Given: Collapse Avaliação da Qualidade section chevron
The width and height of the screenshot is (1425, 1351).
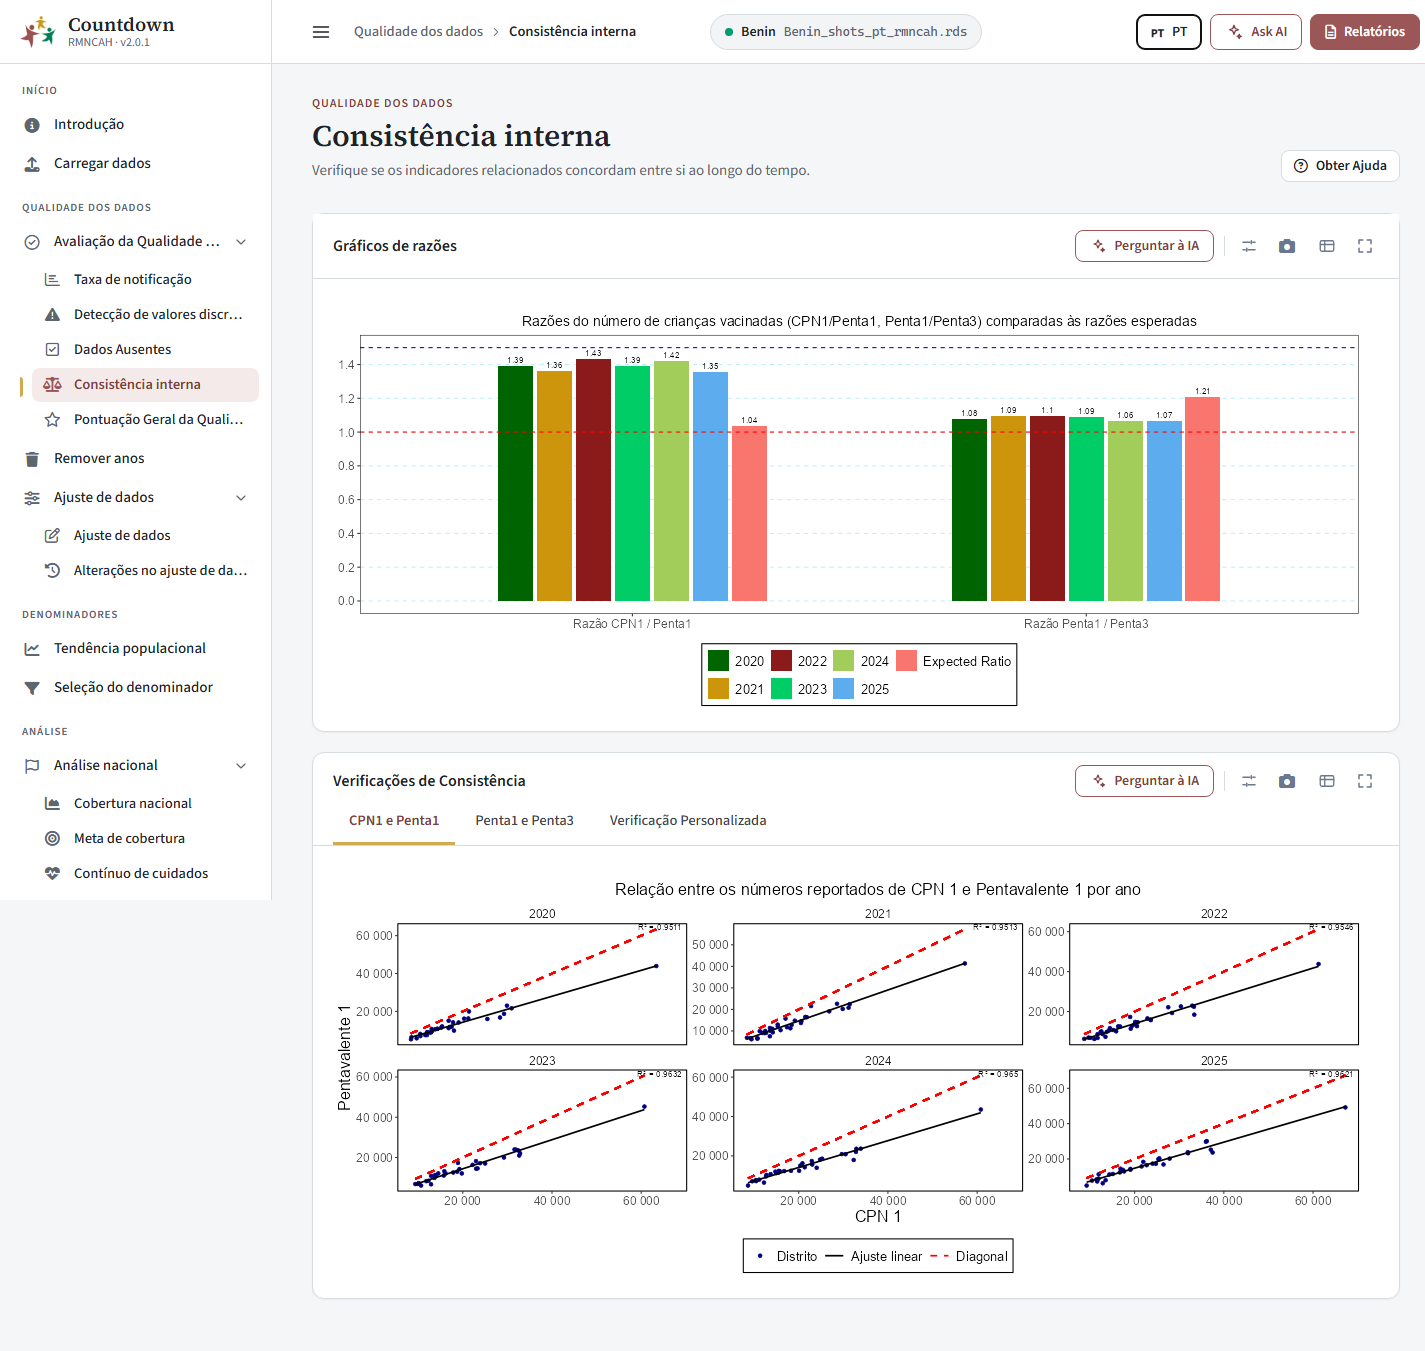Looking at the screenshot, I should click(x=241, y=242).
